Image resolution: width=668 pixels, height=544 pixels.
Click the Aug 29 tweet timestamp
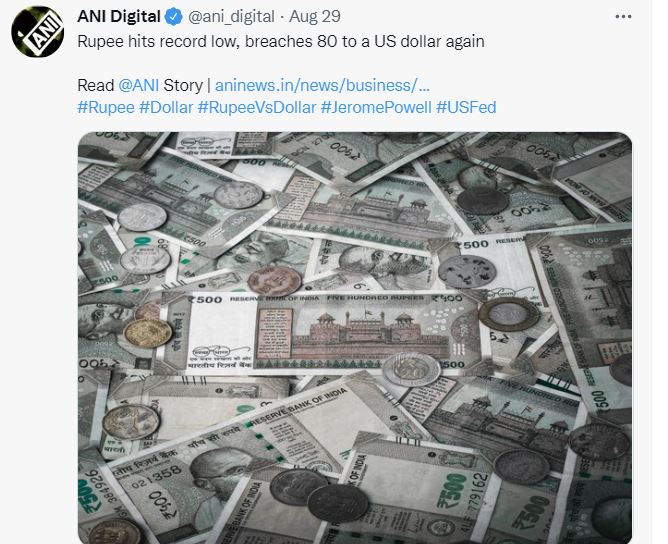pos(315,17)
